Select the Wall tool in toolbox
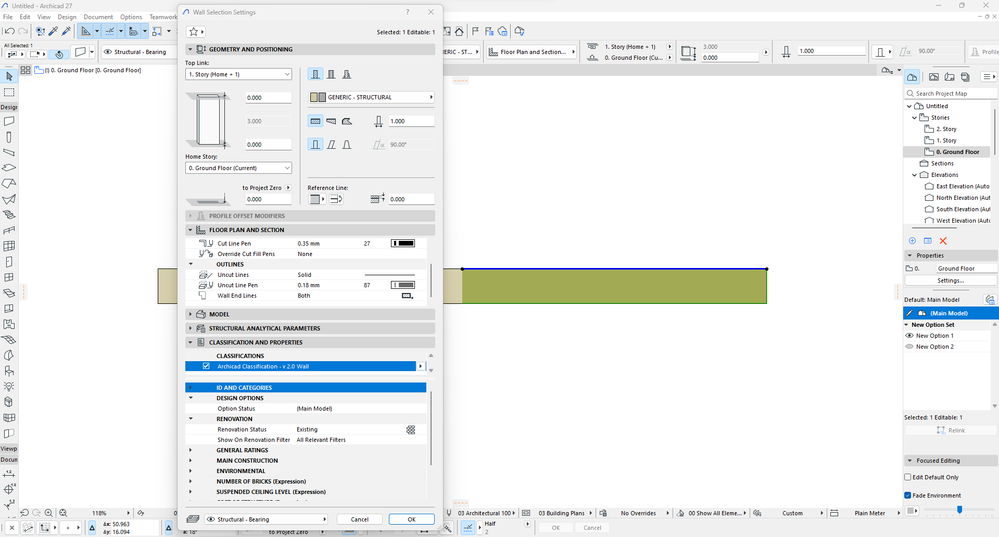This screenshot has width=999, height=537. [9, 121]
